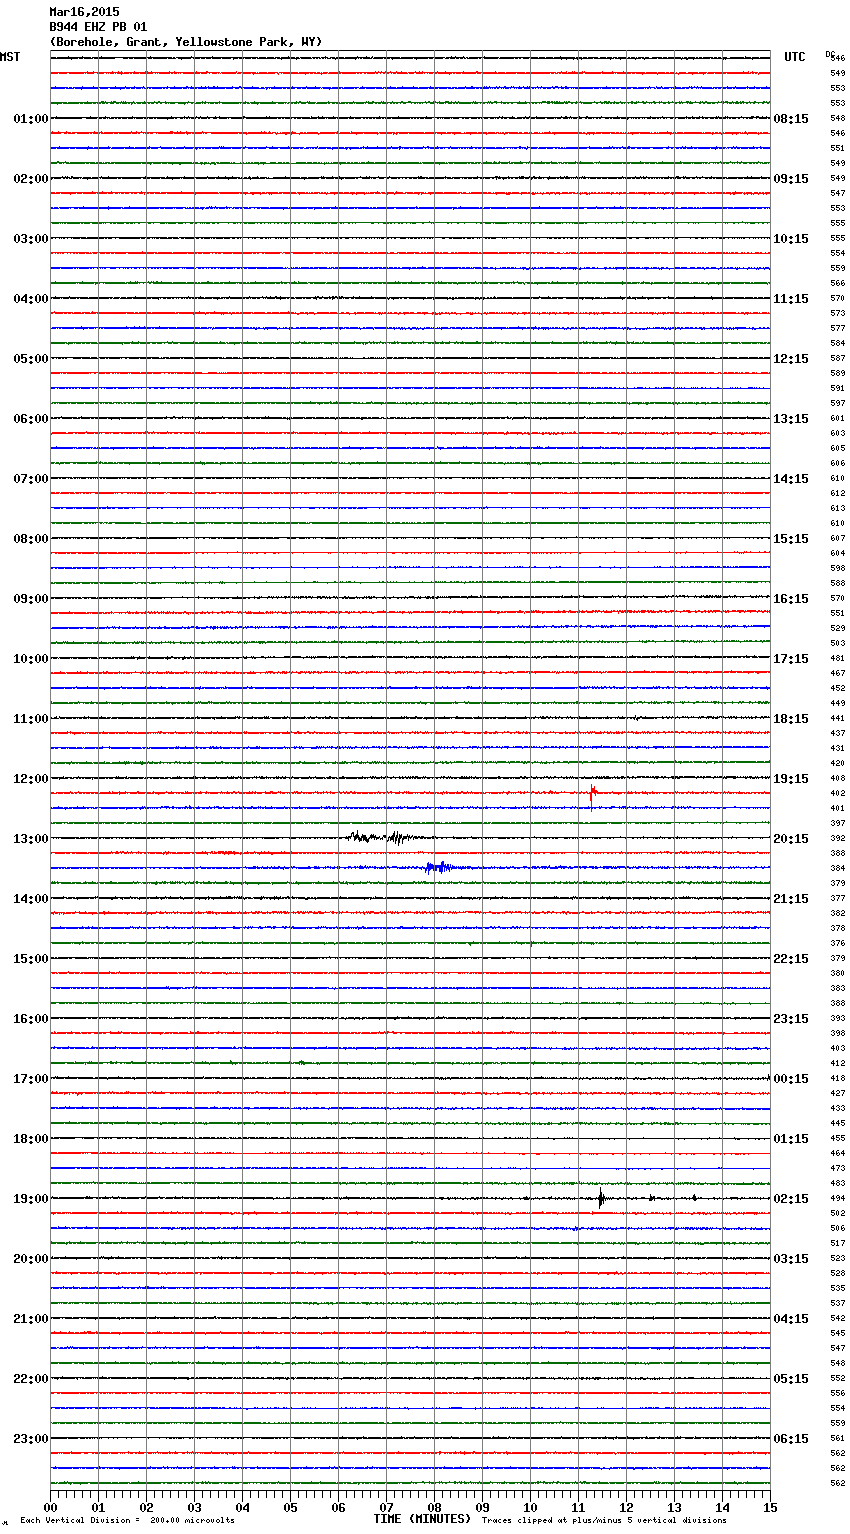The width and height of the screenshot is (850, 1534).
Task: Click the '06' minute axis label at the bottom
Action: pos(338,1507)
